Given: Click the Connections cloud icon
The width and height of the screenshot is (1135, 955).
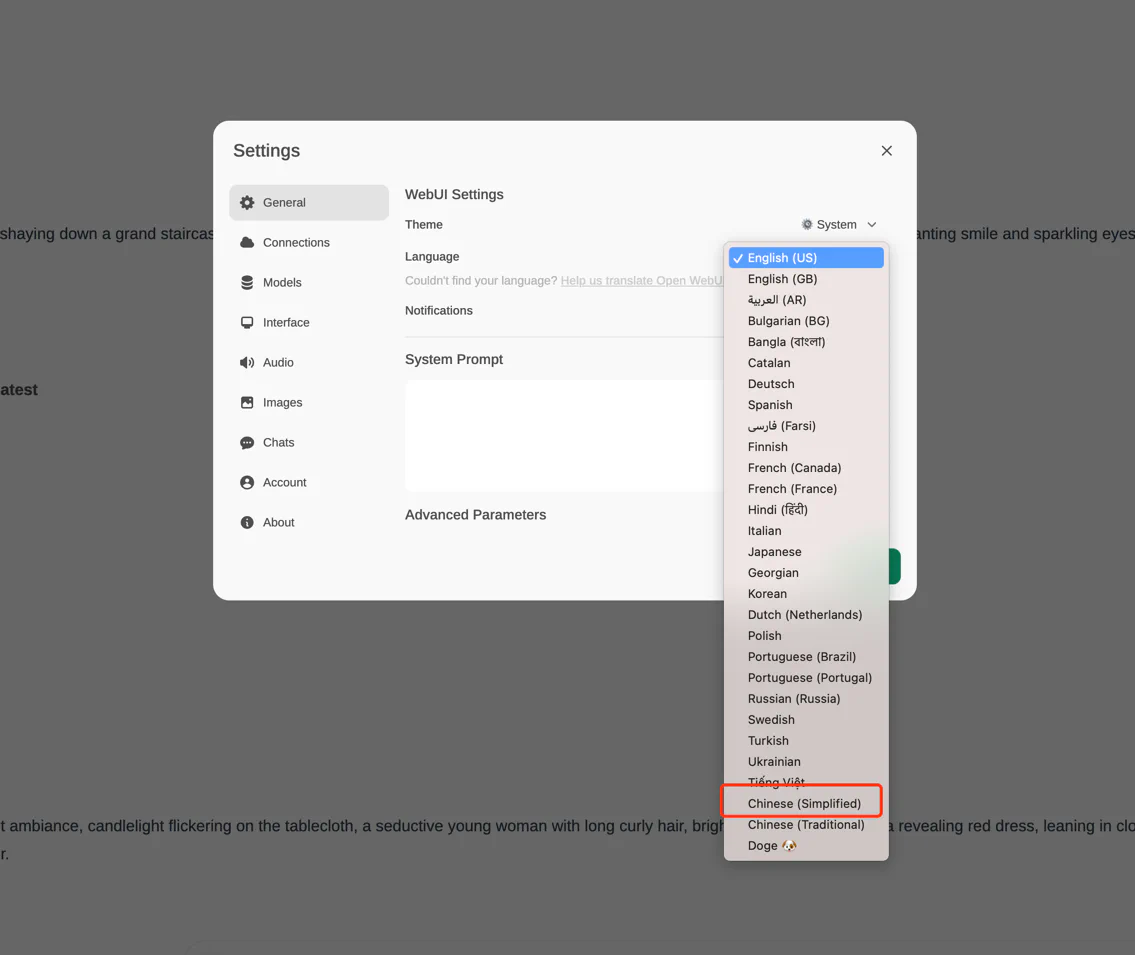Looking at the screenshot, I should tap(247, 243).
